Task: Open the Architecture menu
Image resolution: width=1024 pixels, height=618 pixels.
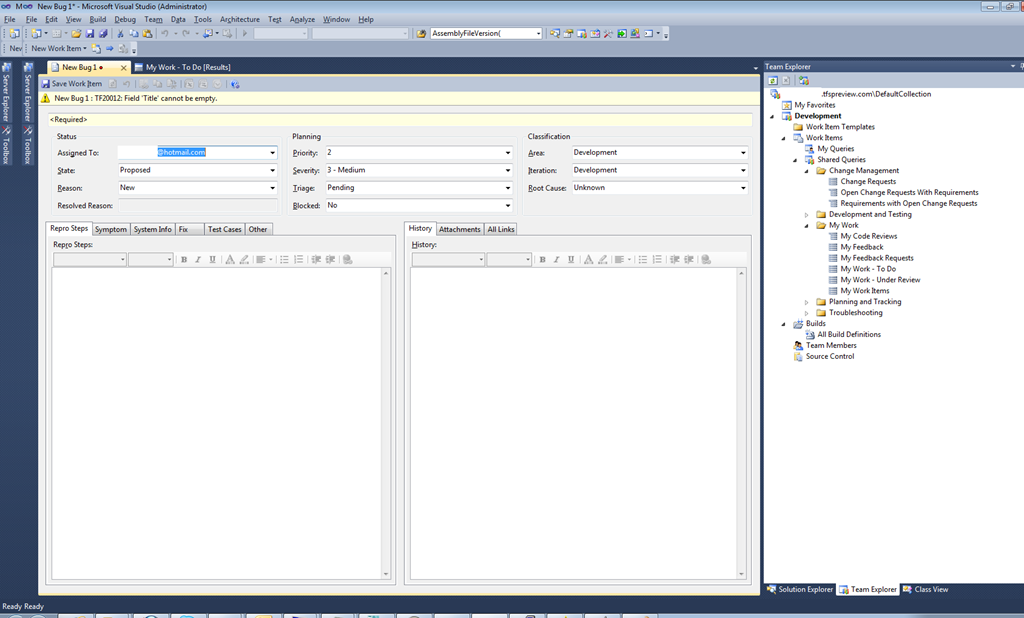Action: tap(239, 19)
